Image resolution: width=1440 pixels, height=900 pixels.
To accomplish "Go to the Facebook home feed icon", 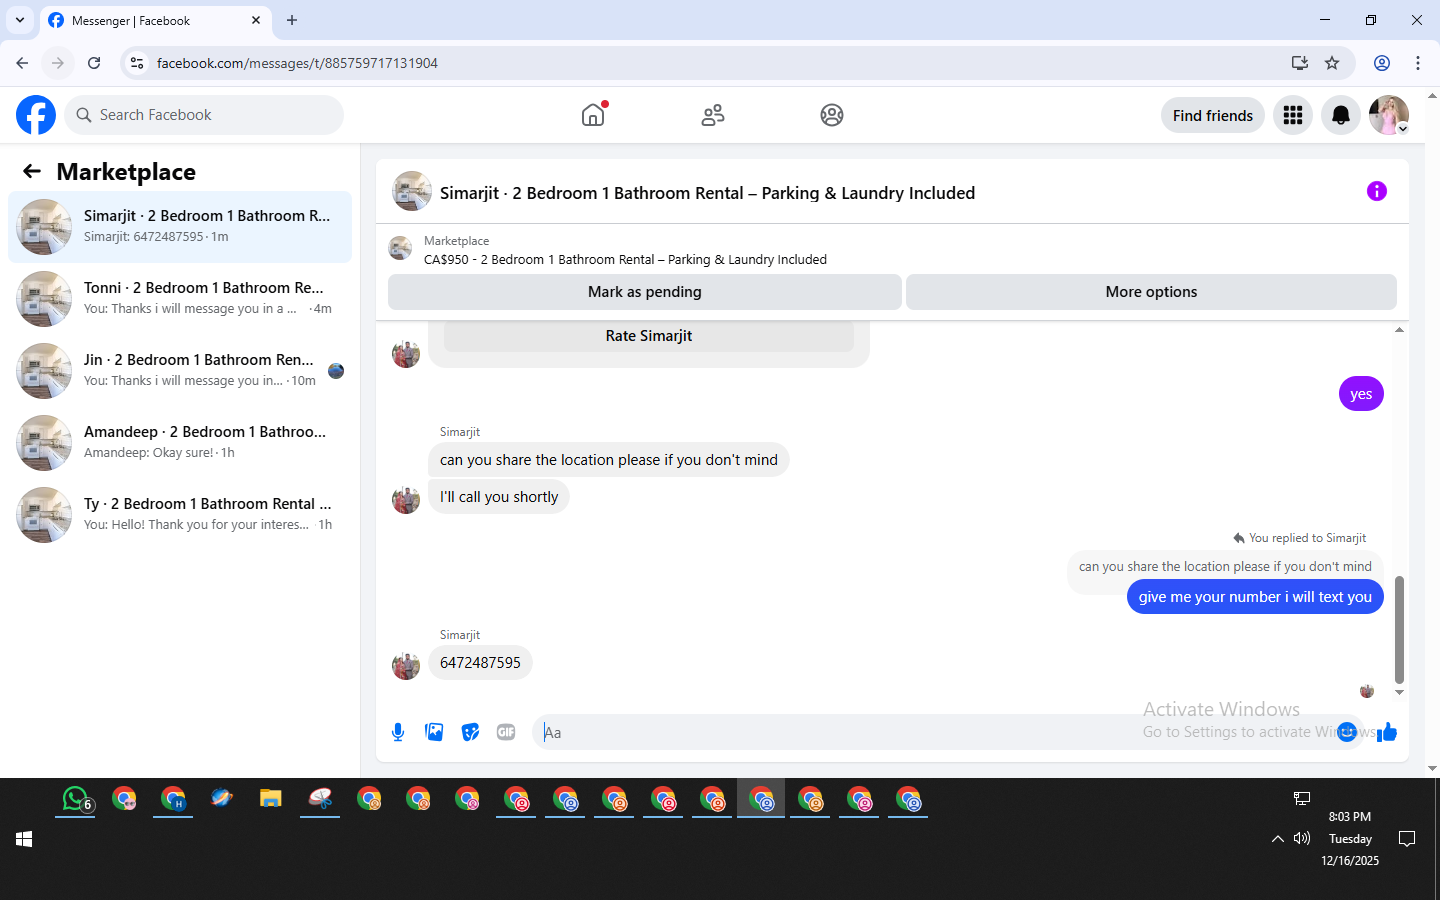I will (593, 115).
